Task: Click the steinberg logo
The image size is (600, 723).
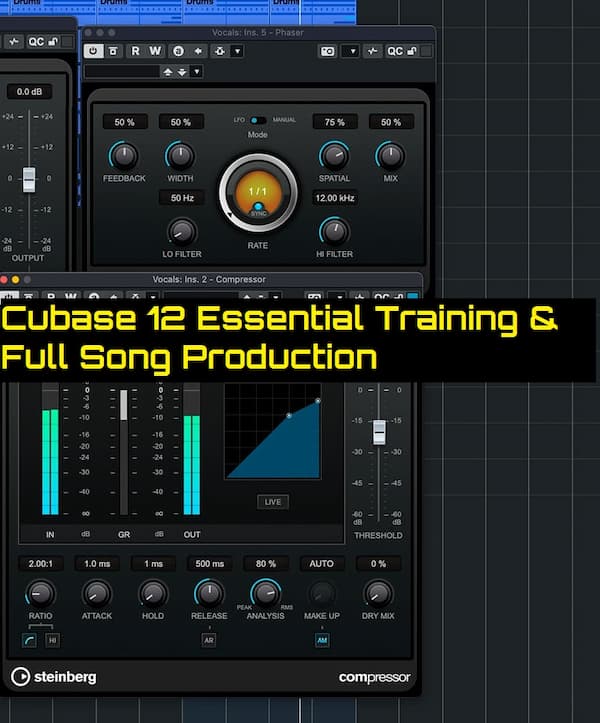Action: tap(53, 677)
